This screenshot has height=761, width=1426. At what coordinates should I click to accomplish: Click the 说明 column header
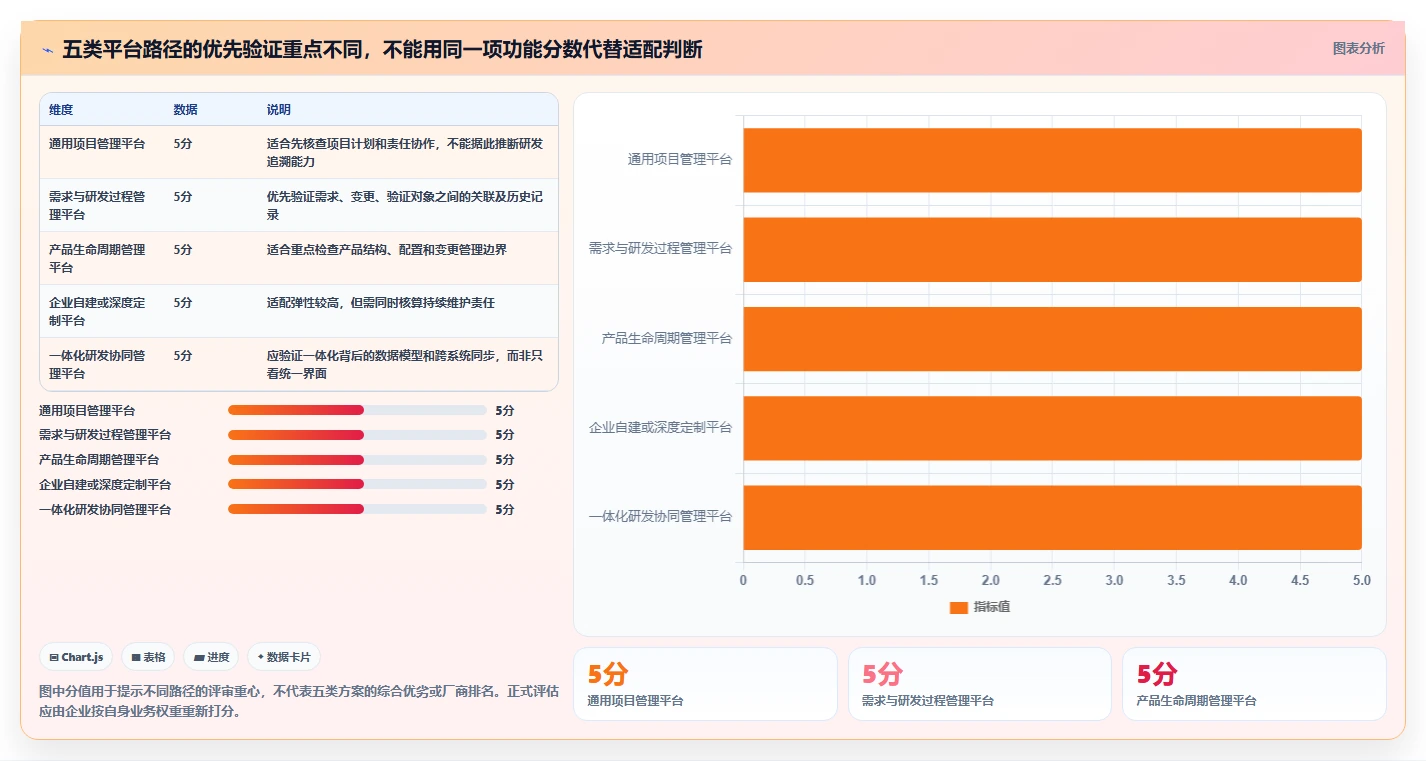(x=279, y=109)
